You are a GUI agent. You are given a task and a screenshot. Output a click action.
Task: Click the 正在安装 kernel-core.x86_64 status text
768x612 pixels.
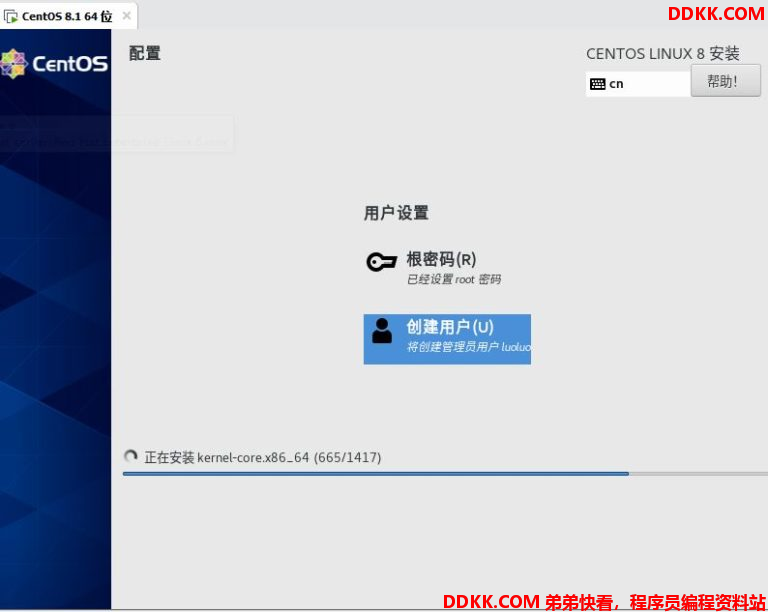tap(263, 457)
